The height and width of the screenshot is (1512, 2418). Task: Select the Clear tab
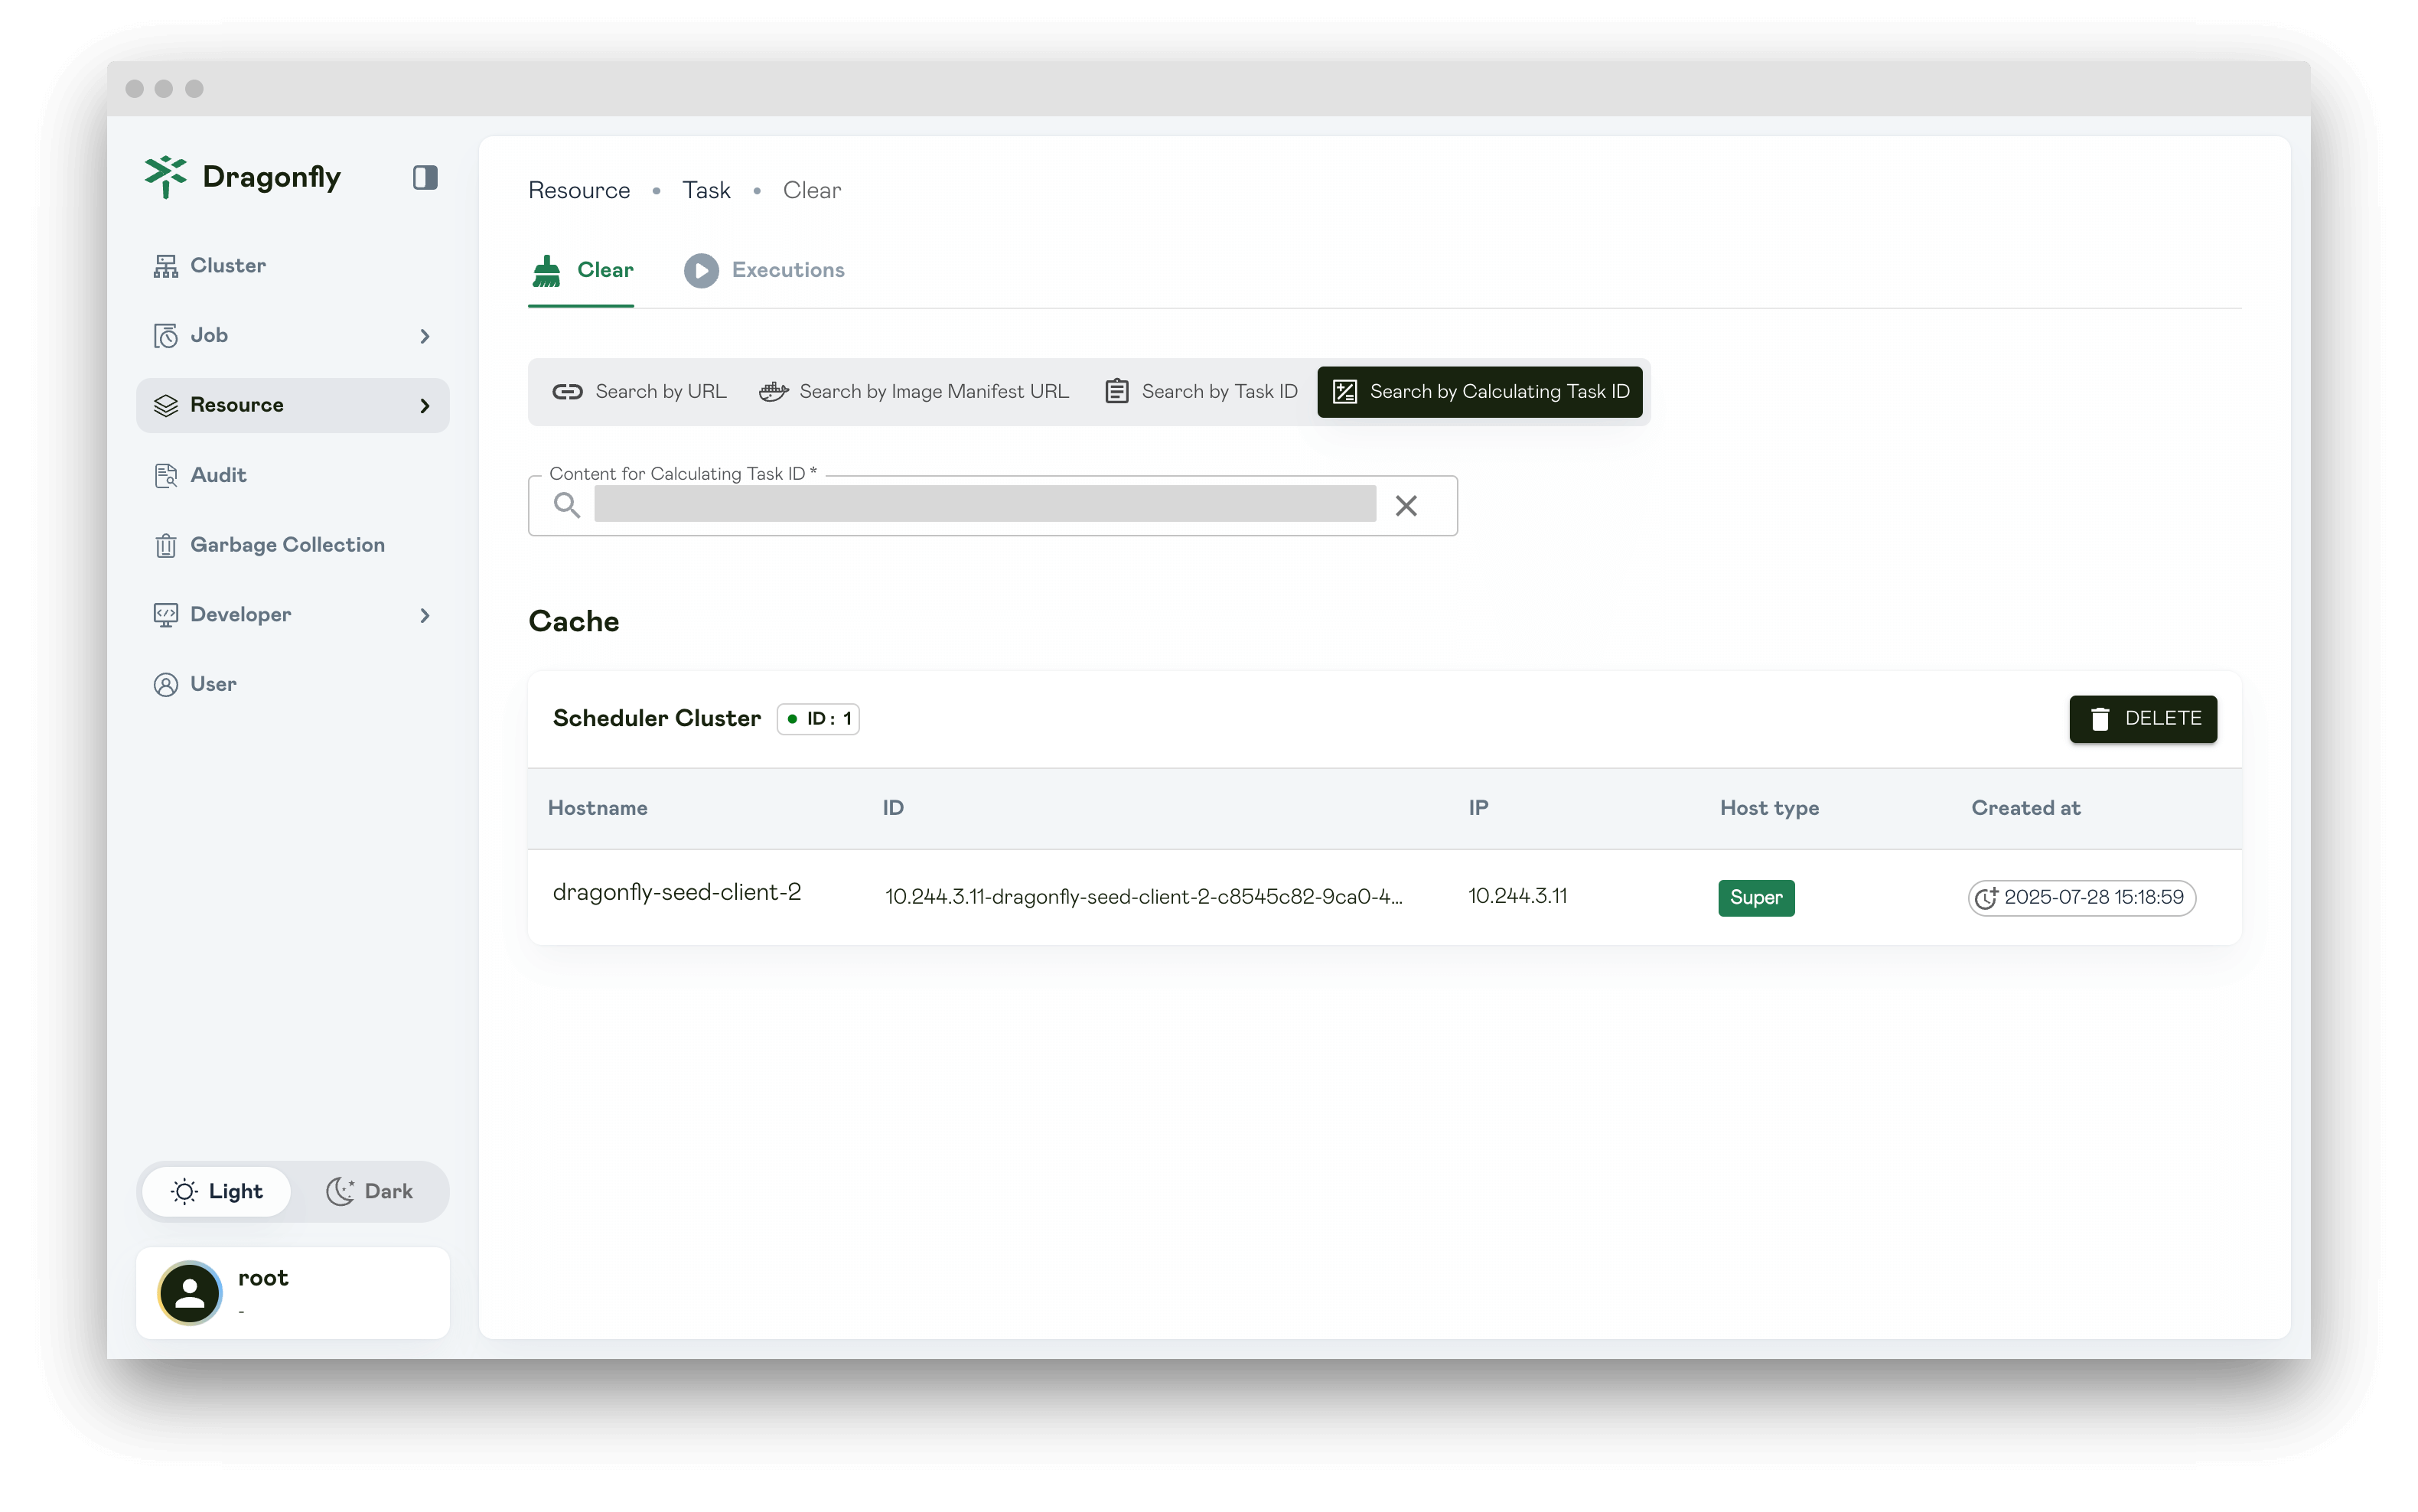pos(581,270)
